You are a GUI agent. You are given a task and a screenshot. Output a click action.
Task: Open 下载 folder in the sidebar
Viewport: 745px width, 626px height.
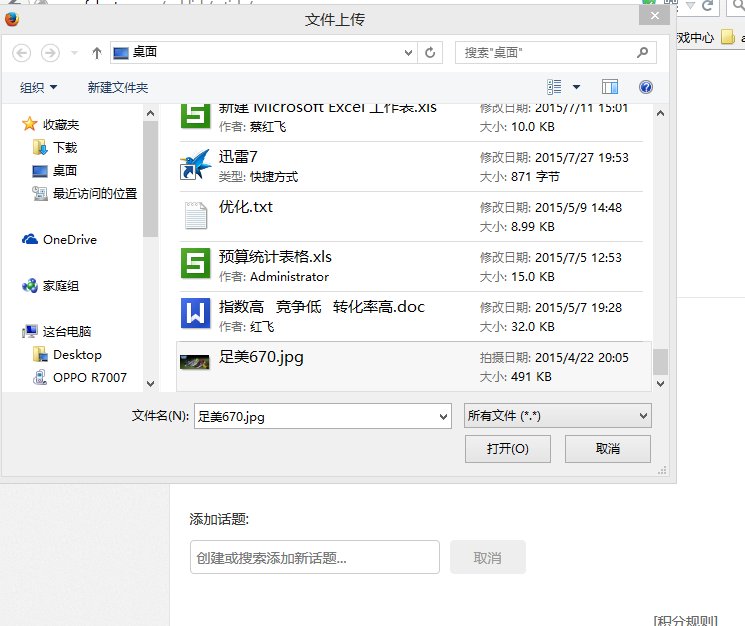click(65, 147)
